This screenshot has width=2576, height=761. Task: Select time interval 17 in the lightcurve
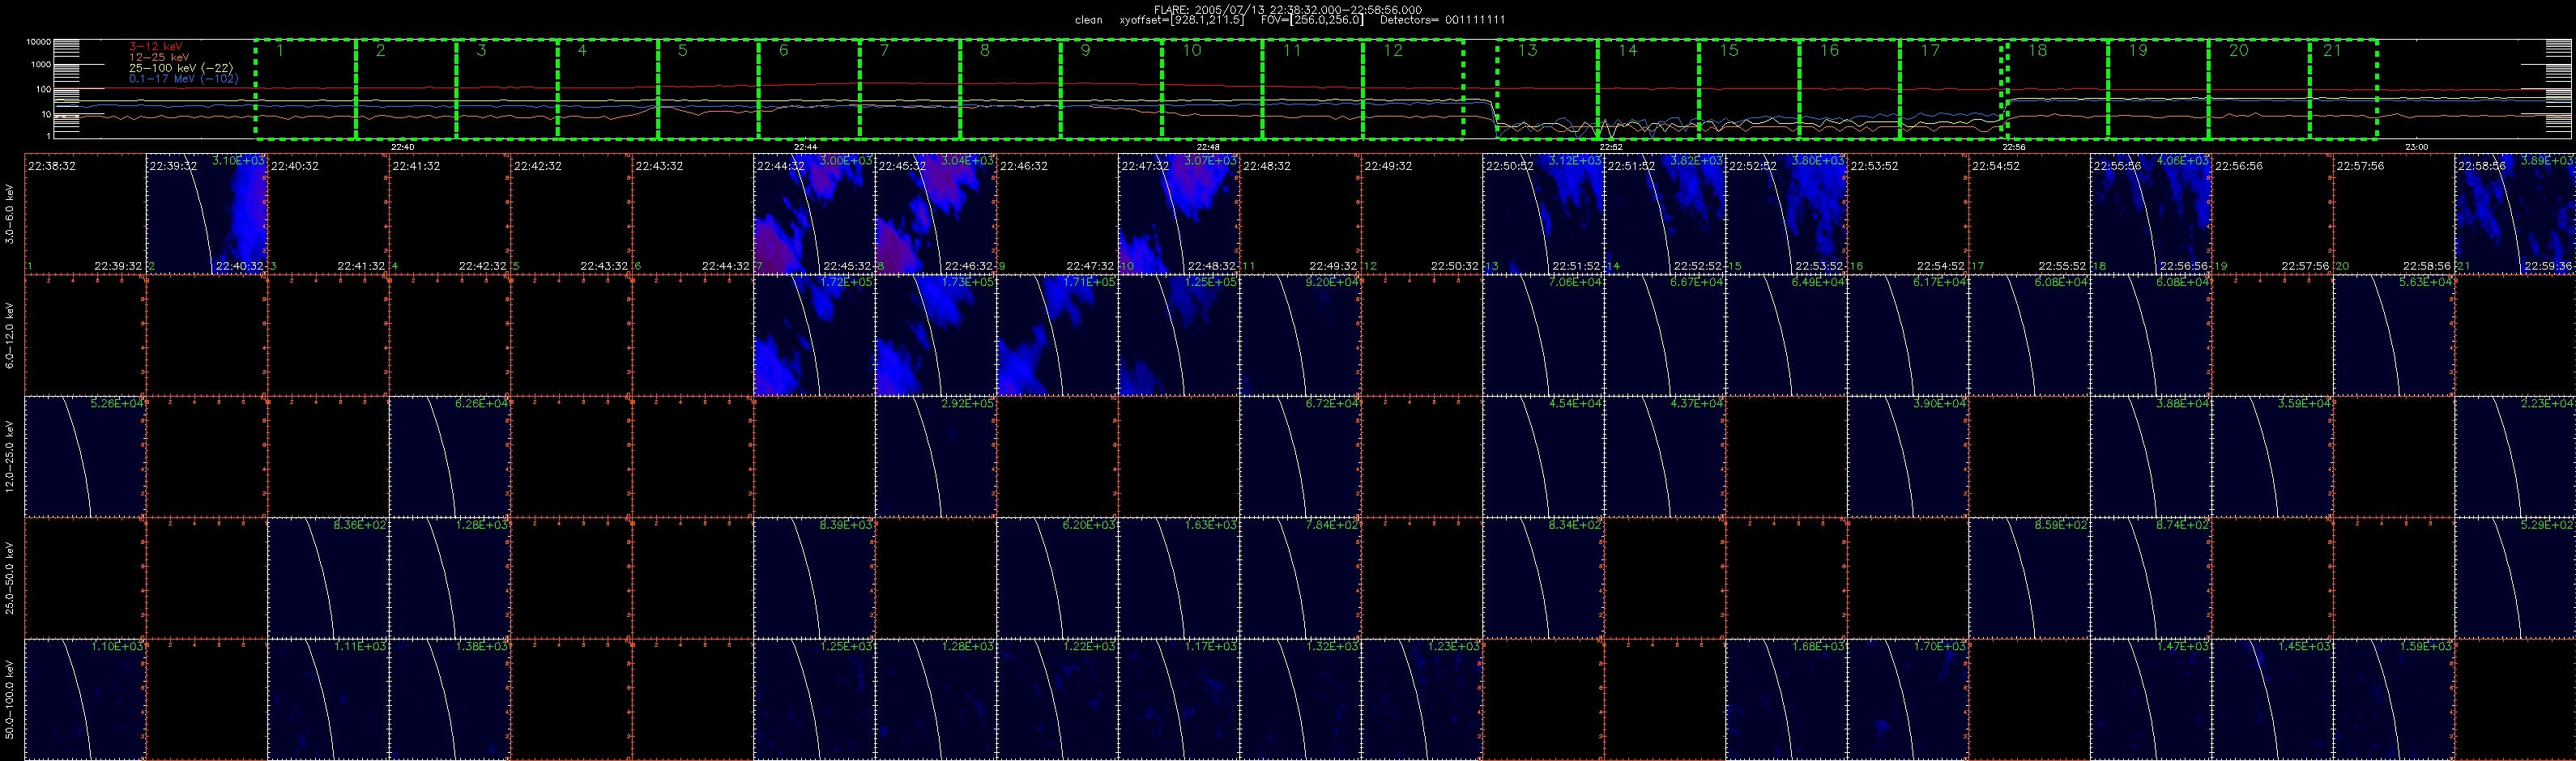point(1950,89)
